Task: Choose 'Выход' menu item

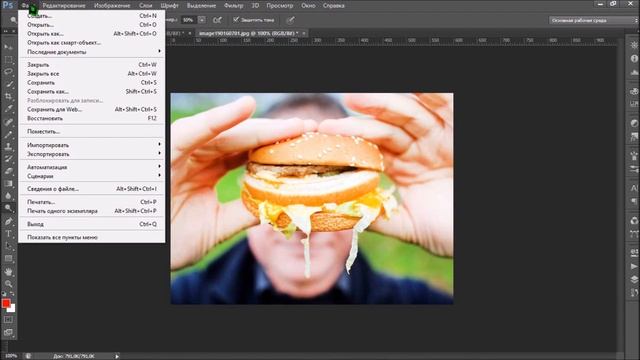Action: tap(92, 224)
